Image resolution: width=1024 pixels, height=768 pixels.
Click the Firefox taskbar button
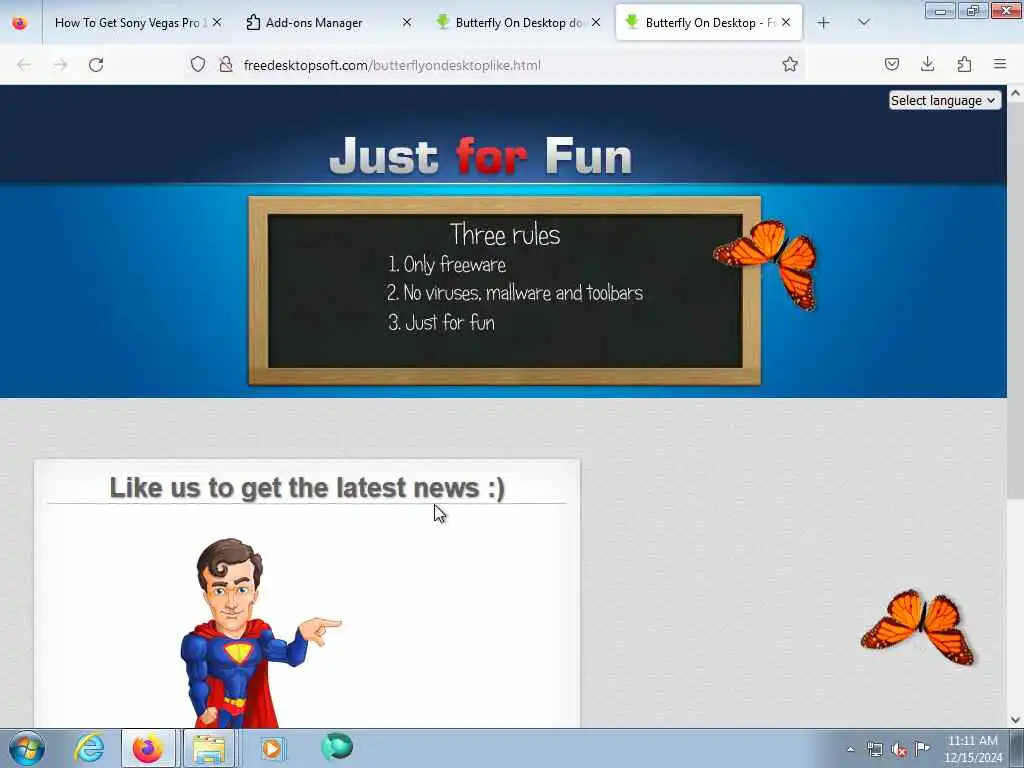pos(148,748)
